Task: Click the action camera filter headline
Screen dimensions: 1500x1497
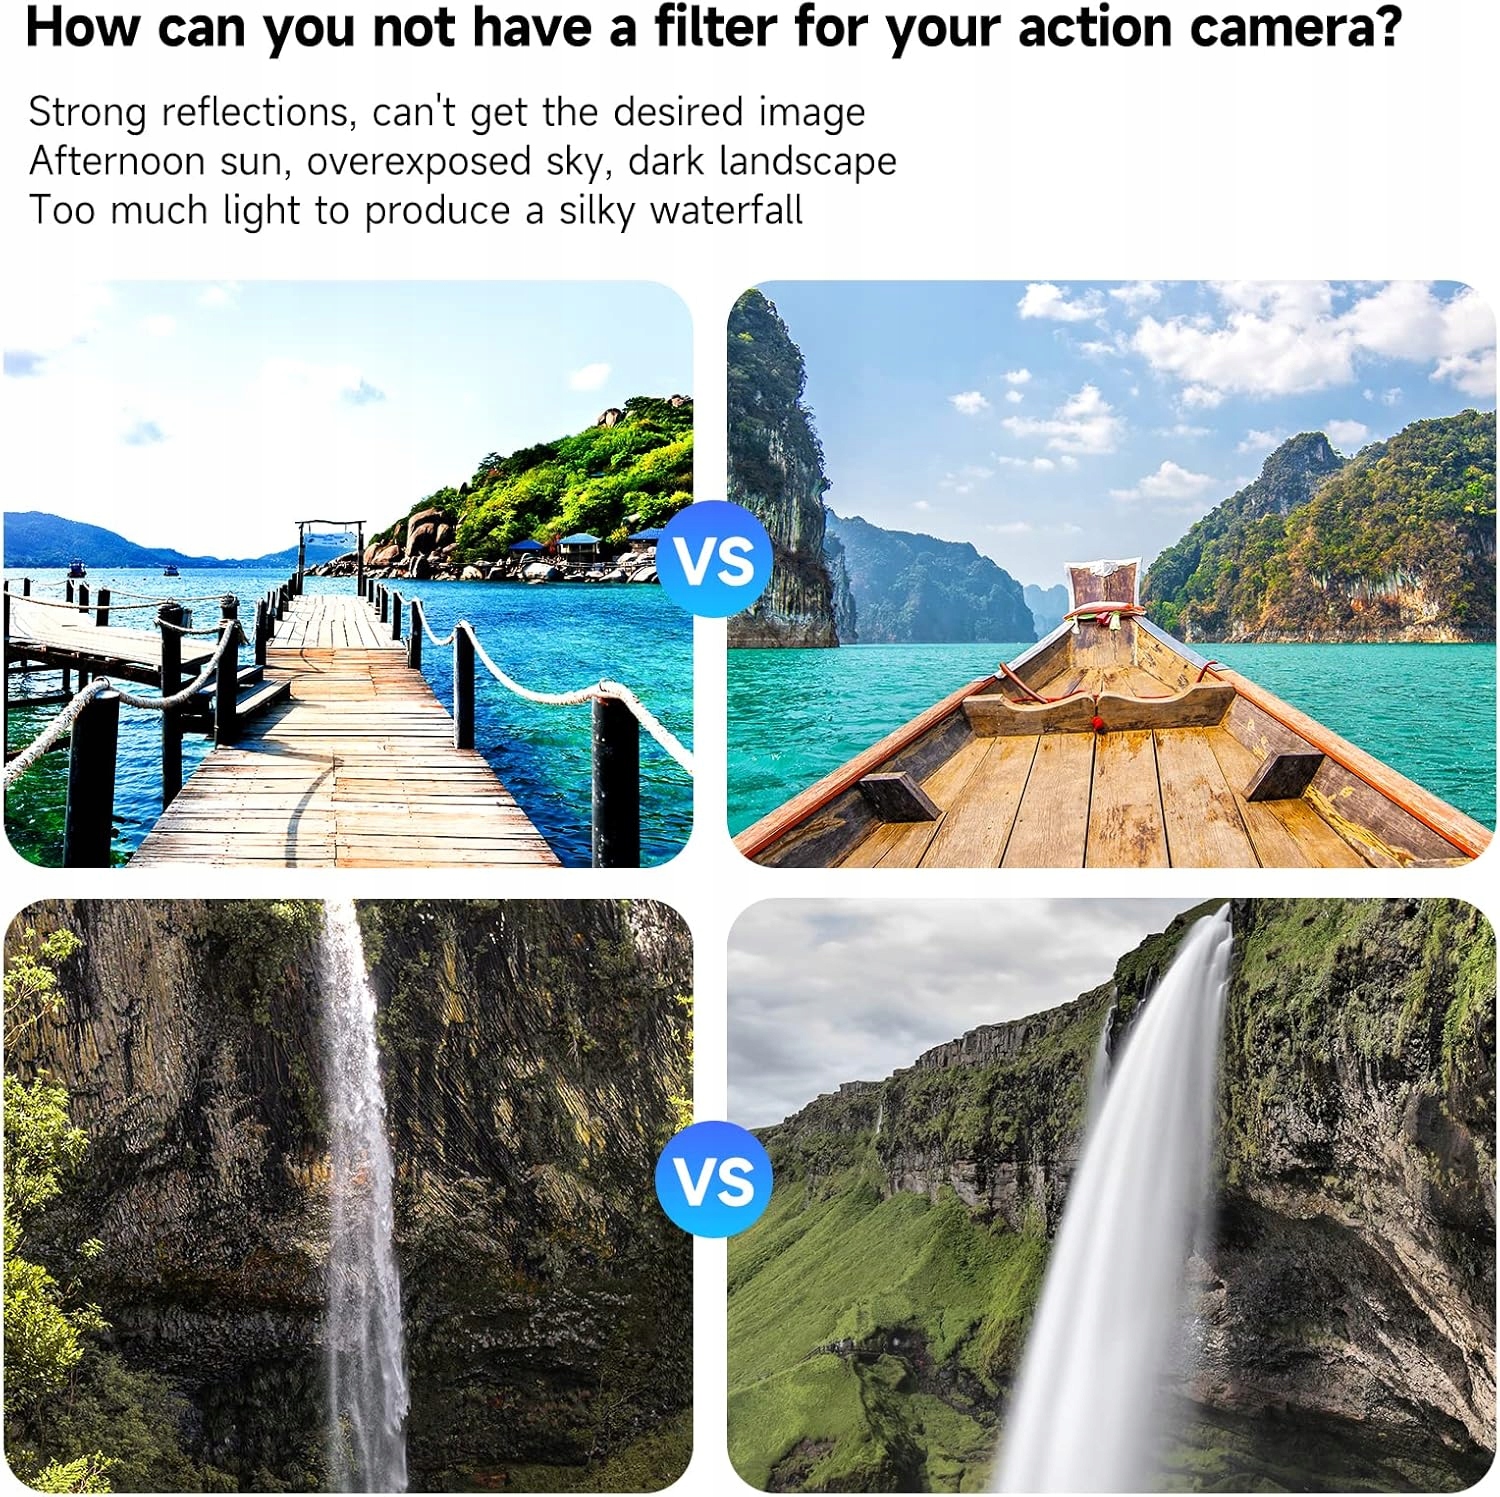Action: [x=713, y=27]
